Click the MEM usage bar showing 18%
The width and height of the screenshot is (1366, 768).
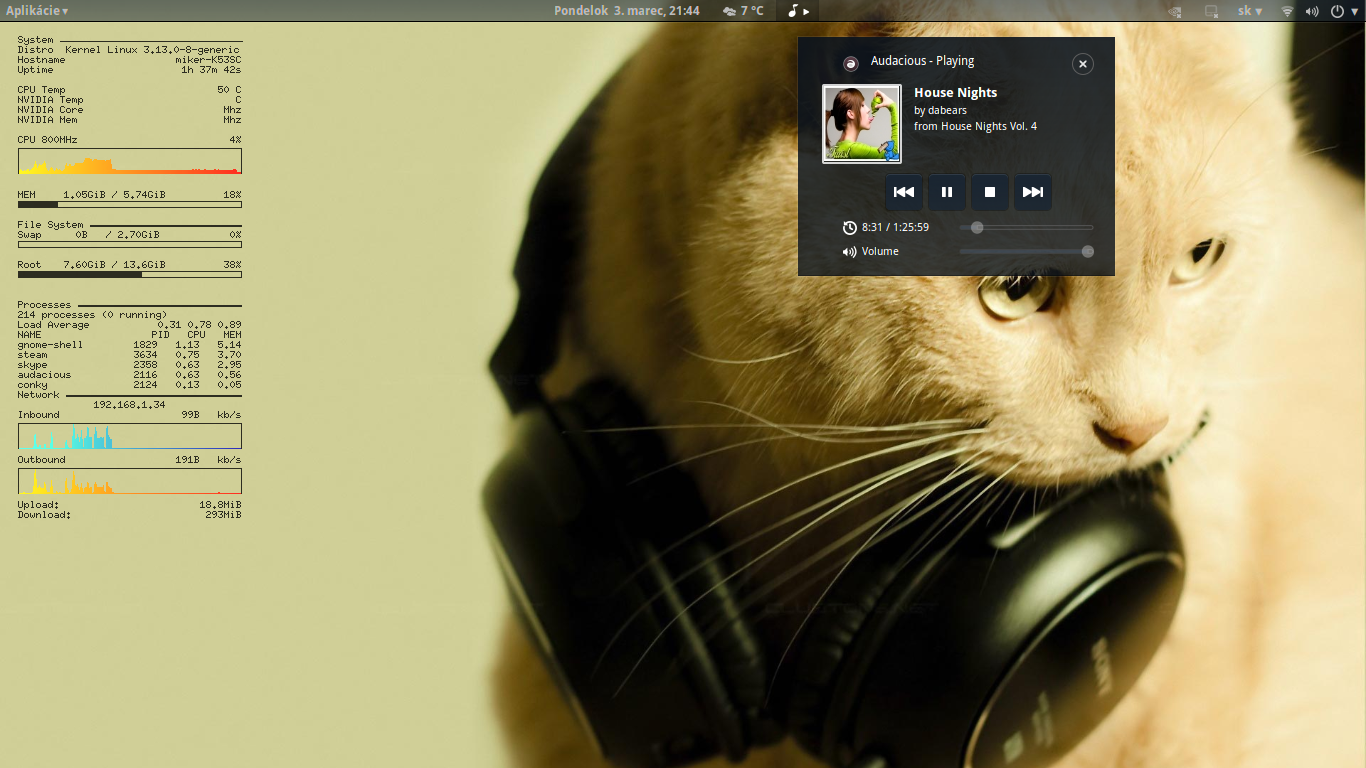129,204
